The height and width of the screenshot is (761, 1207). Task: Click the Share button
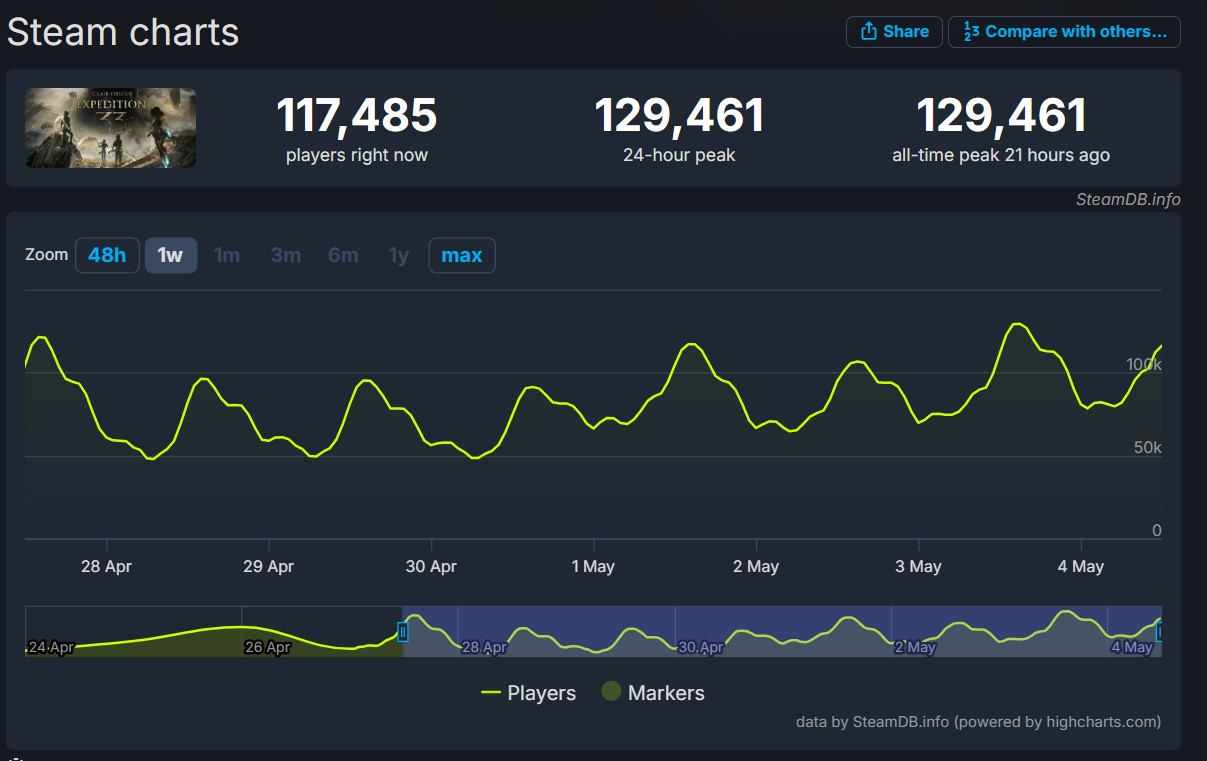coord(894,32)
